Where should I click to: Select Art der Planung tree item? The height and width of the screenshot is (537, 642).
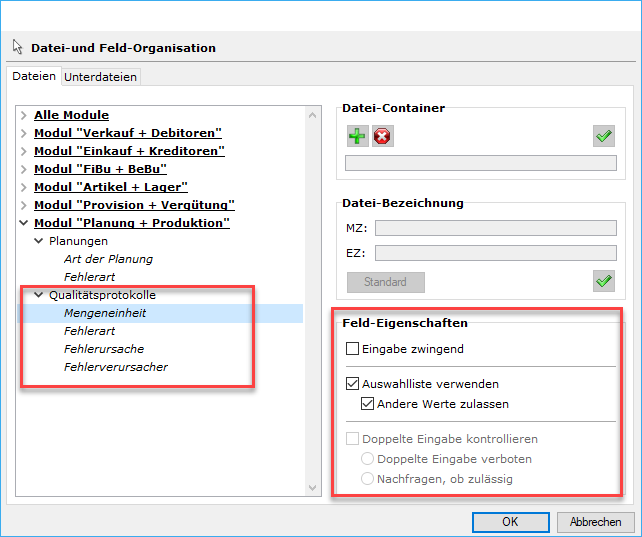tap(108, 259)
